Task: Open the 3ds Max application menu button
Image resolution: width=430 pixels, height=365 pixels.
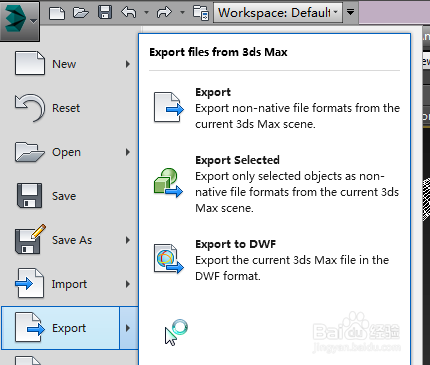Action: coord(20,21)
